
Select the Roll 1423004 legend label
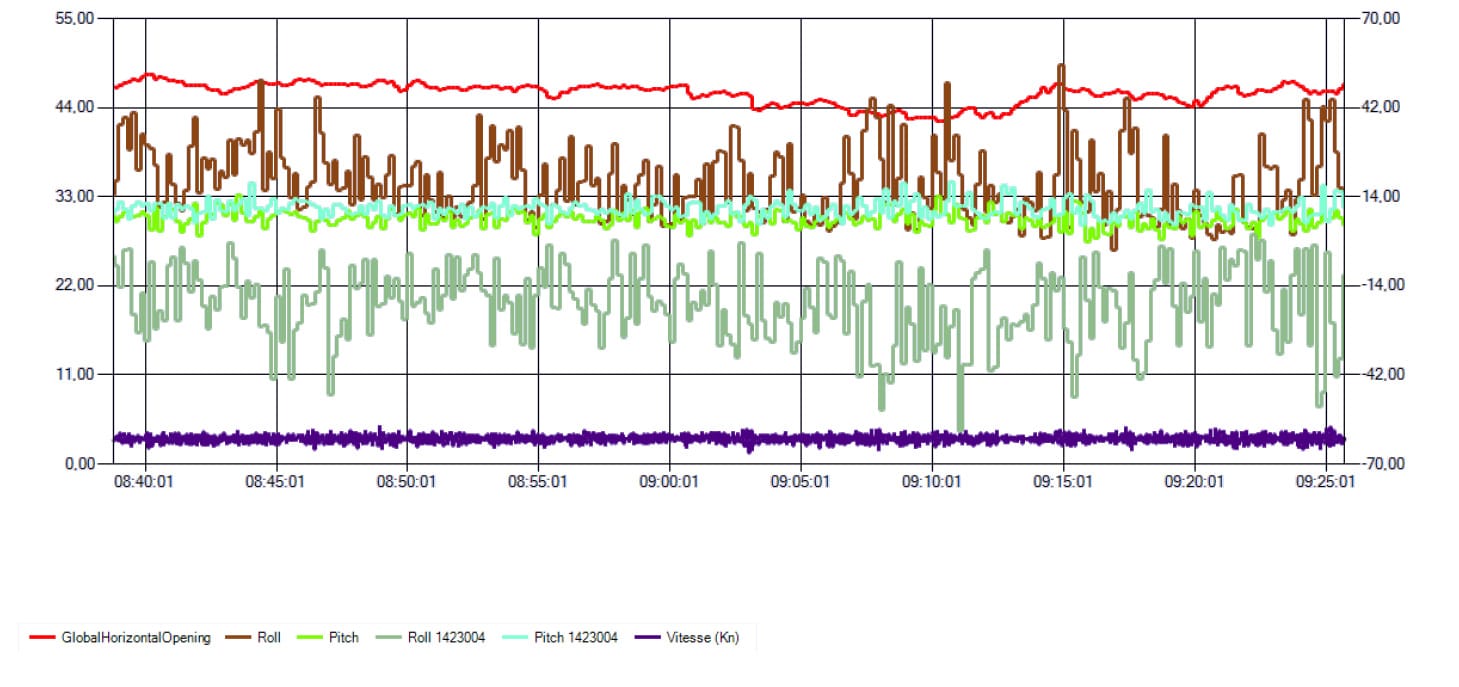coord(446,637)
